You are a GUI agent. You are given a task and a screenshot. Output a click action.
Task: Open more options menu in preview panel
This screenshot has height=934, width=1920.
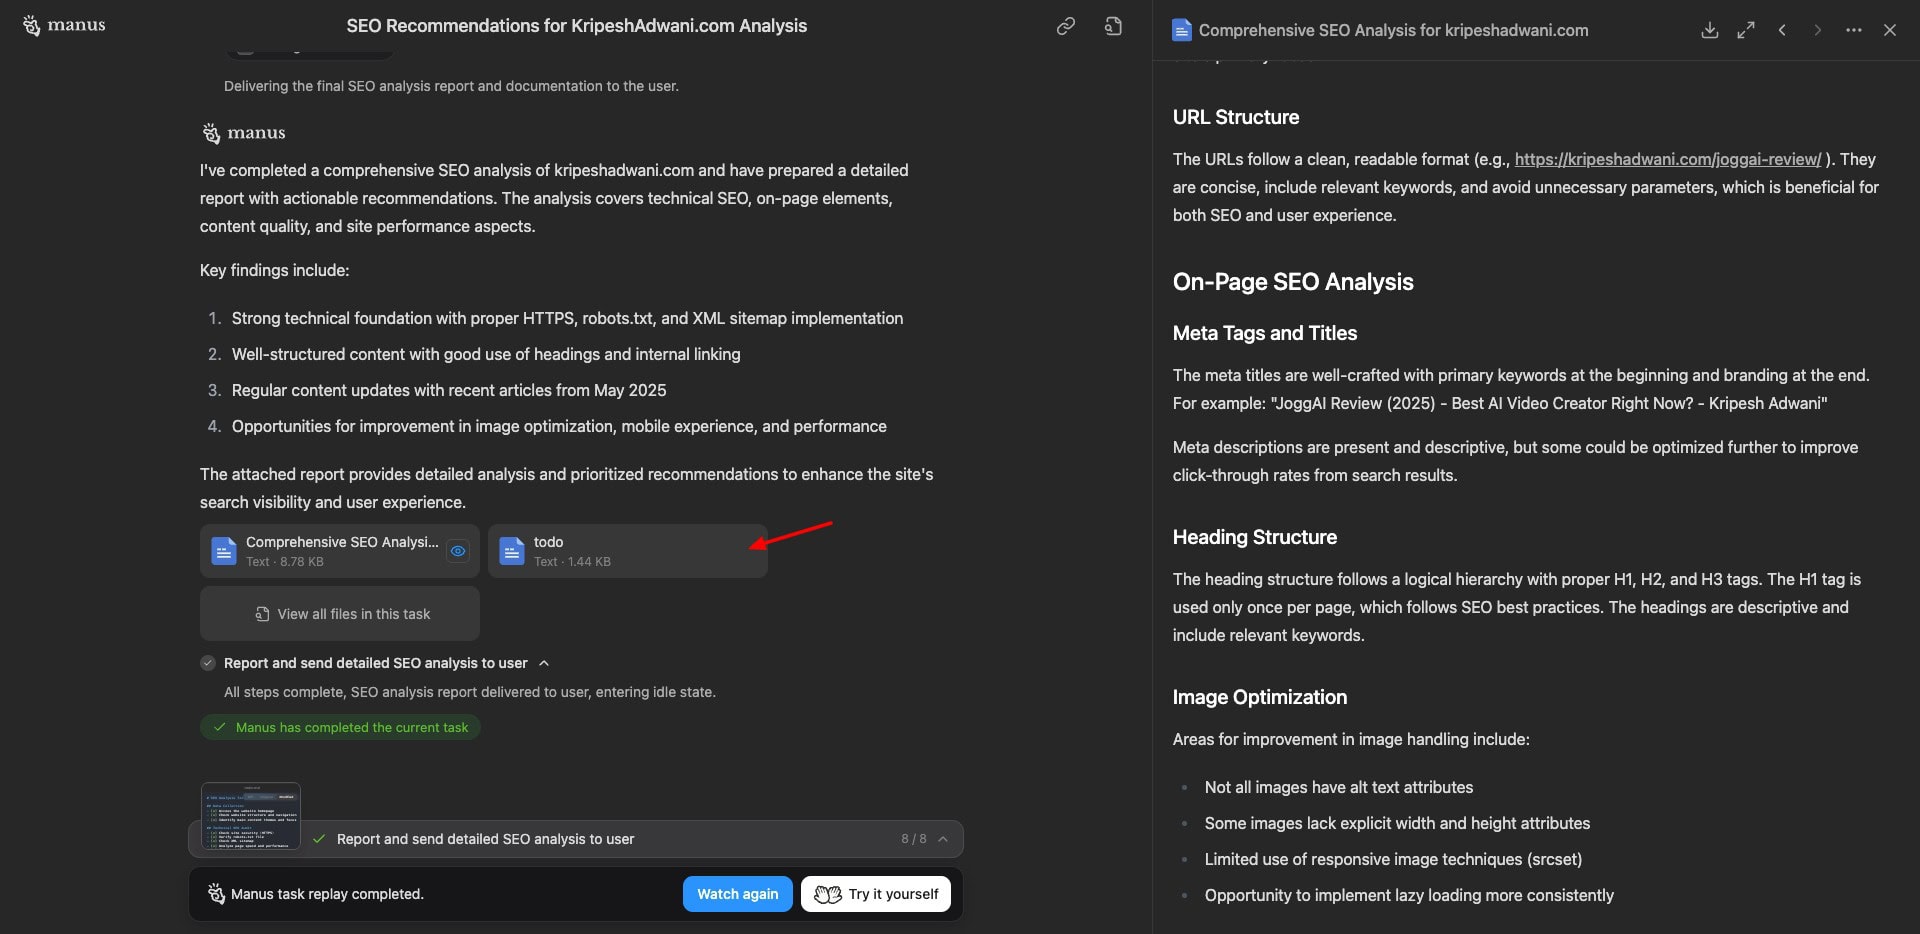coord(1853,30)
